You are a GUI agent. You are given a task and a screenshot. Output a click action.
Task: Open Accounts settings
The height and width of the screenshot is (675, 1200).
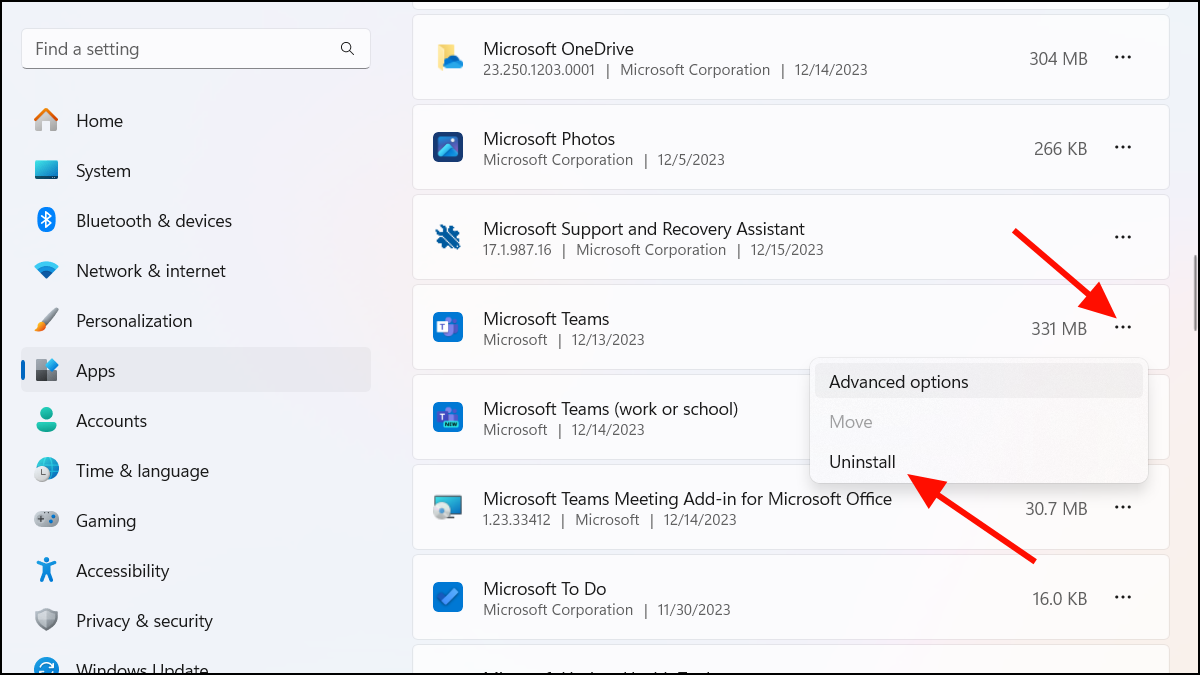pyautogui.click(x=196, y=421)
